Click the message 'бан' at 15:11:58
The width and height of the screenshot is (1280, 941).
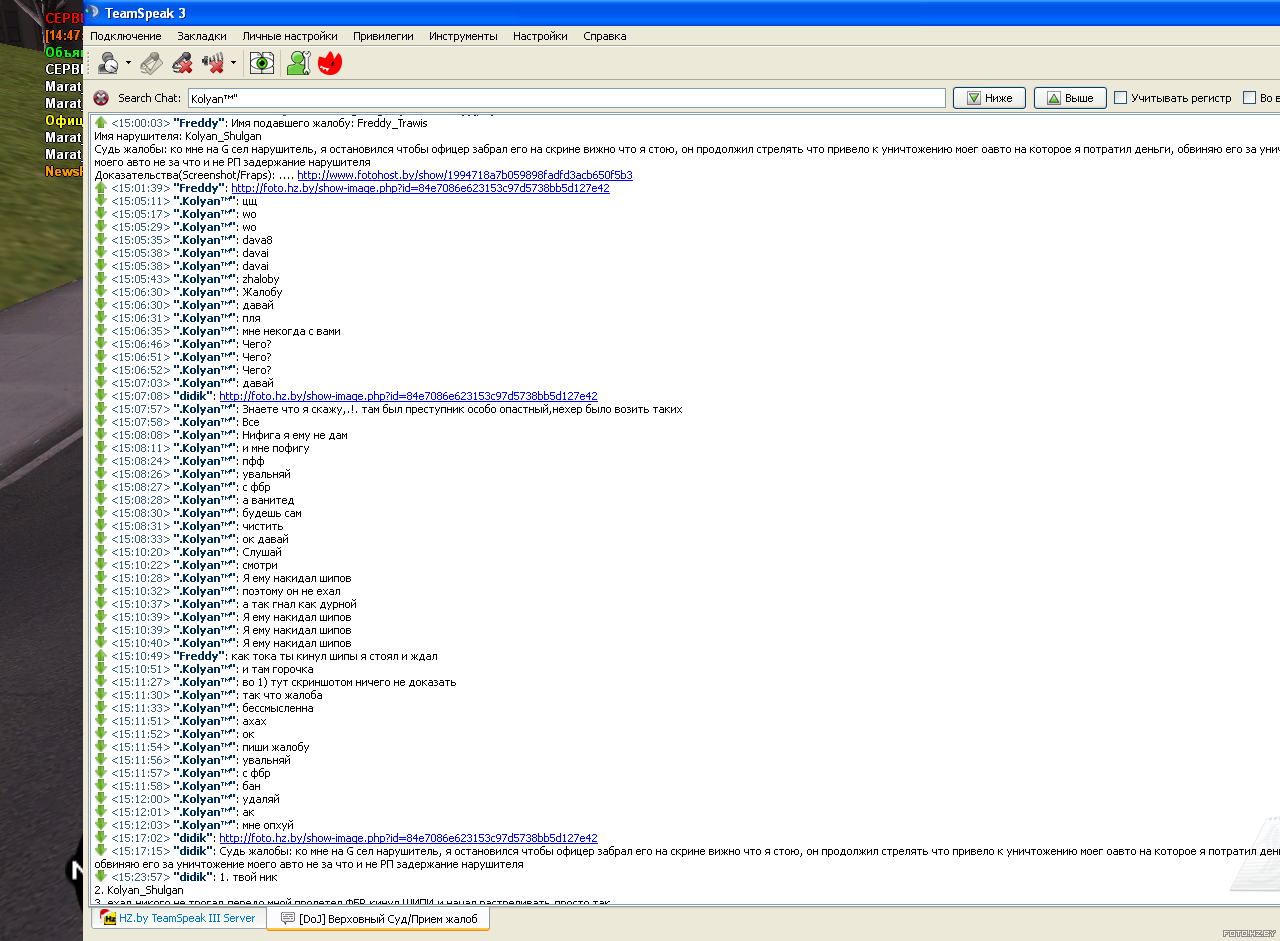tap(251, 786)
